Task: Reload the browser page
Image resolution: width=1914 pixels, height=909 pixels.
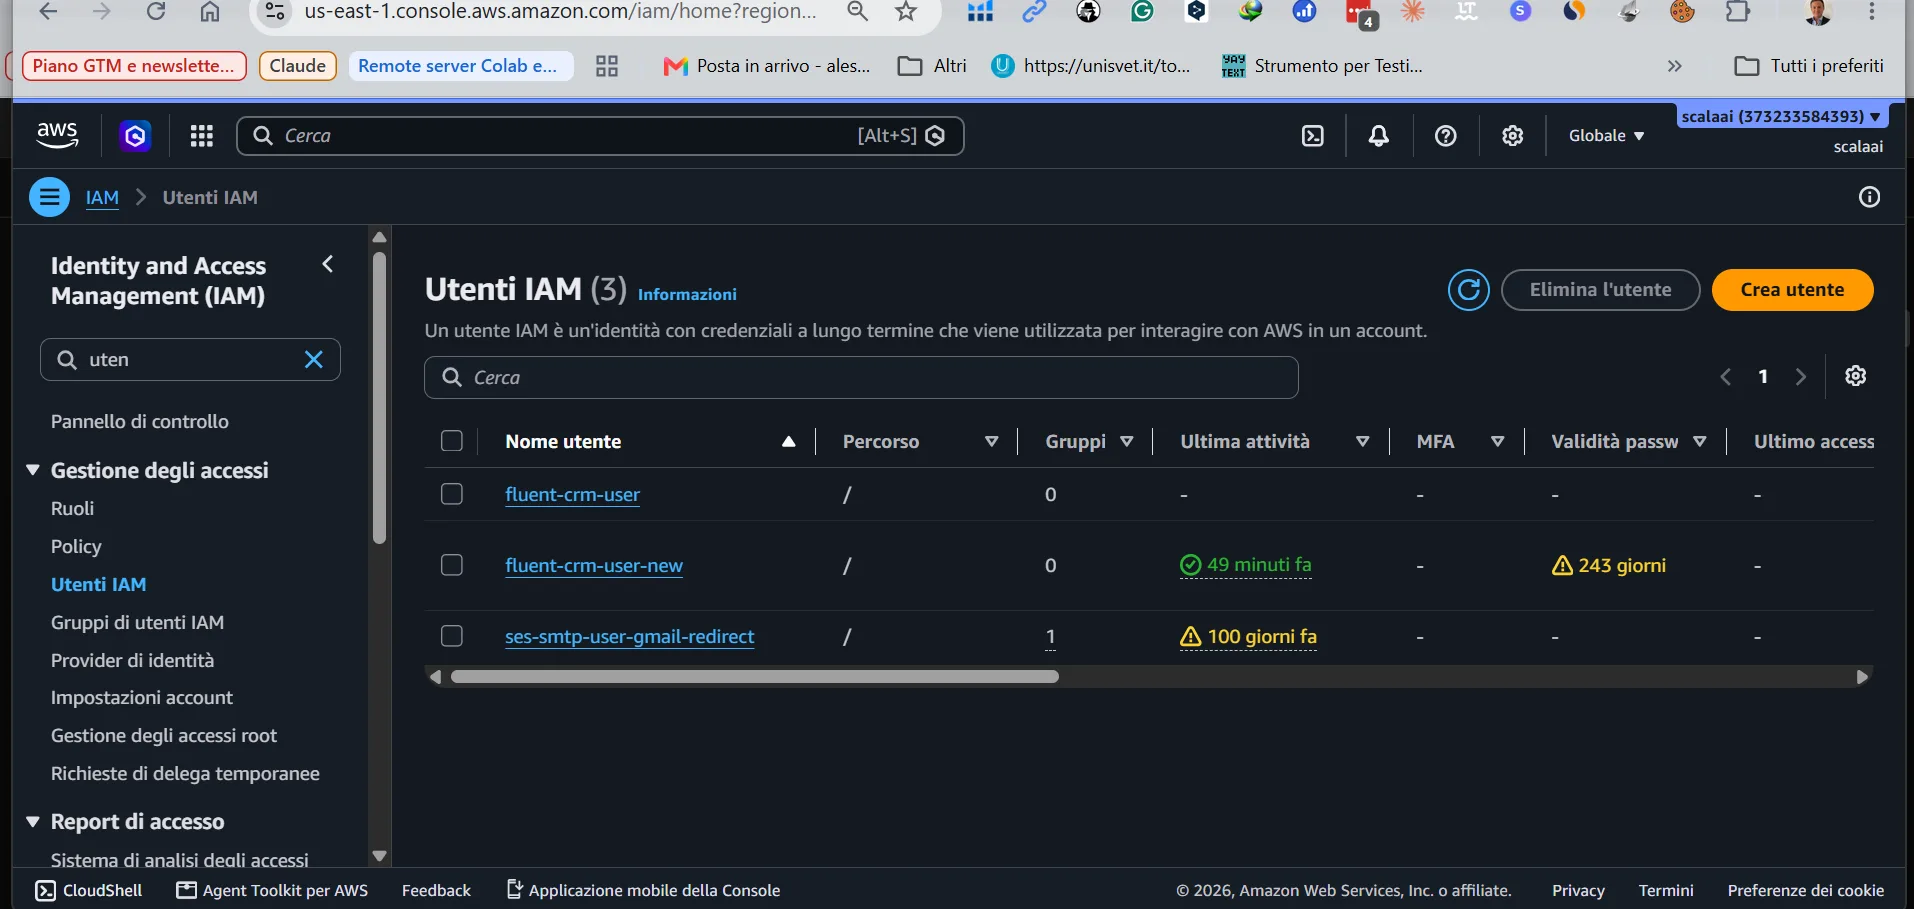Action: click(155, 12)
